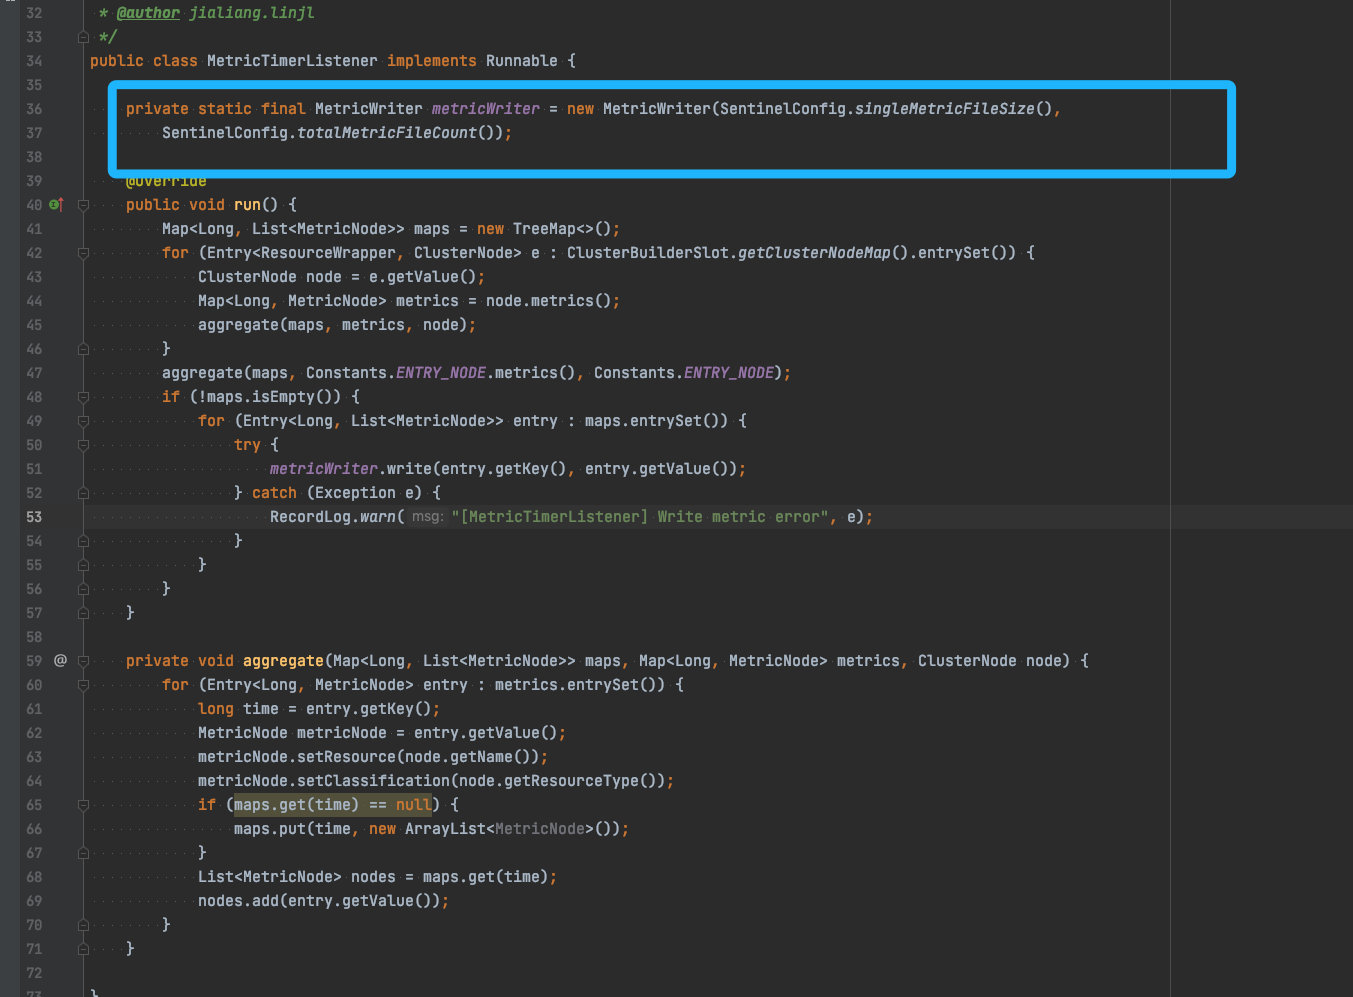Collapse the try block on line 50
The height and width of the screenshot is (997, 1353).
[x=84, y=445]
